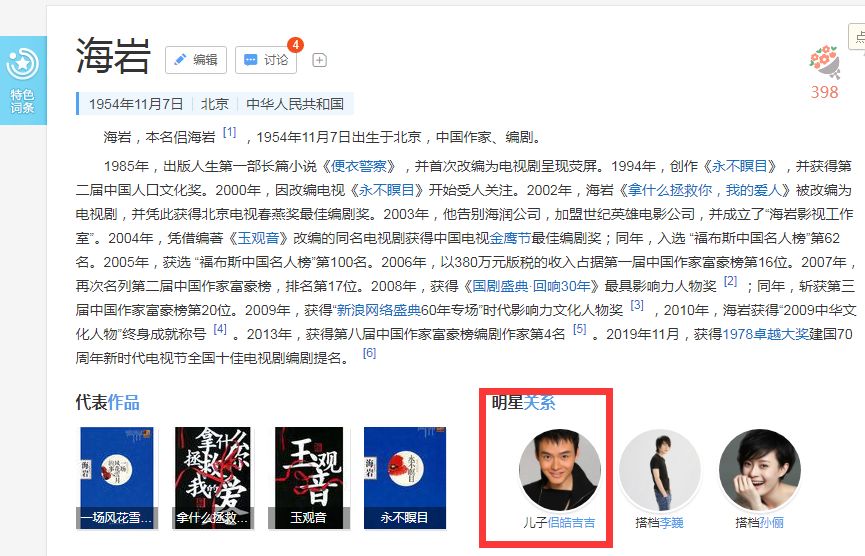865x556 pixels.
Task: Select the 拿什么拯救 book cover thumbnail
Action: tap(213, 478)
